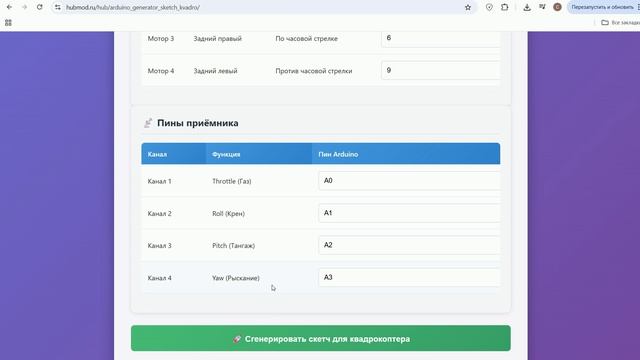Click the 'Мотор 4' cell
The width and height of the screenshot is (640, 360).
pyautogui.click(x=161, y=71)
